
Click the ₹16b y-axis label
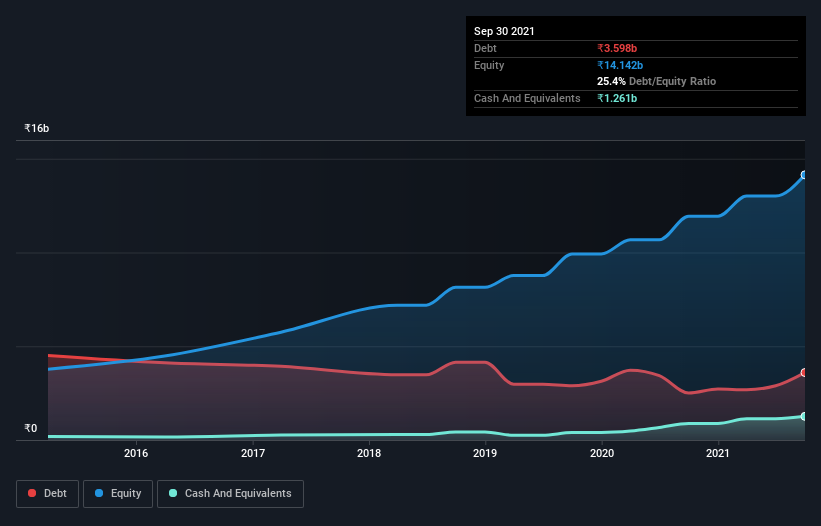coord(37,128)
